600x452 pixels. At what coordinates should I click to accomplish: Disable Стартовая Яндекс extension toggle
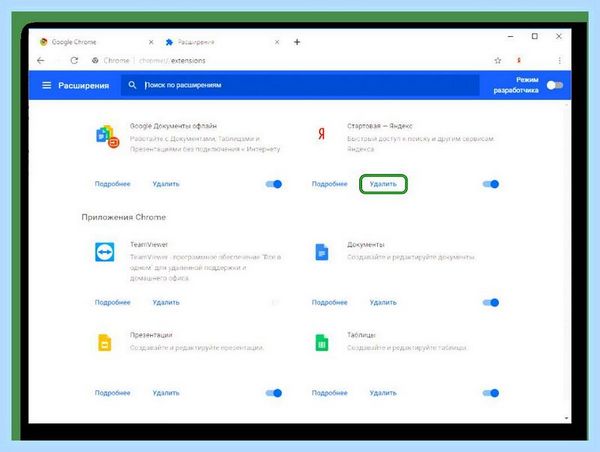491,184
